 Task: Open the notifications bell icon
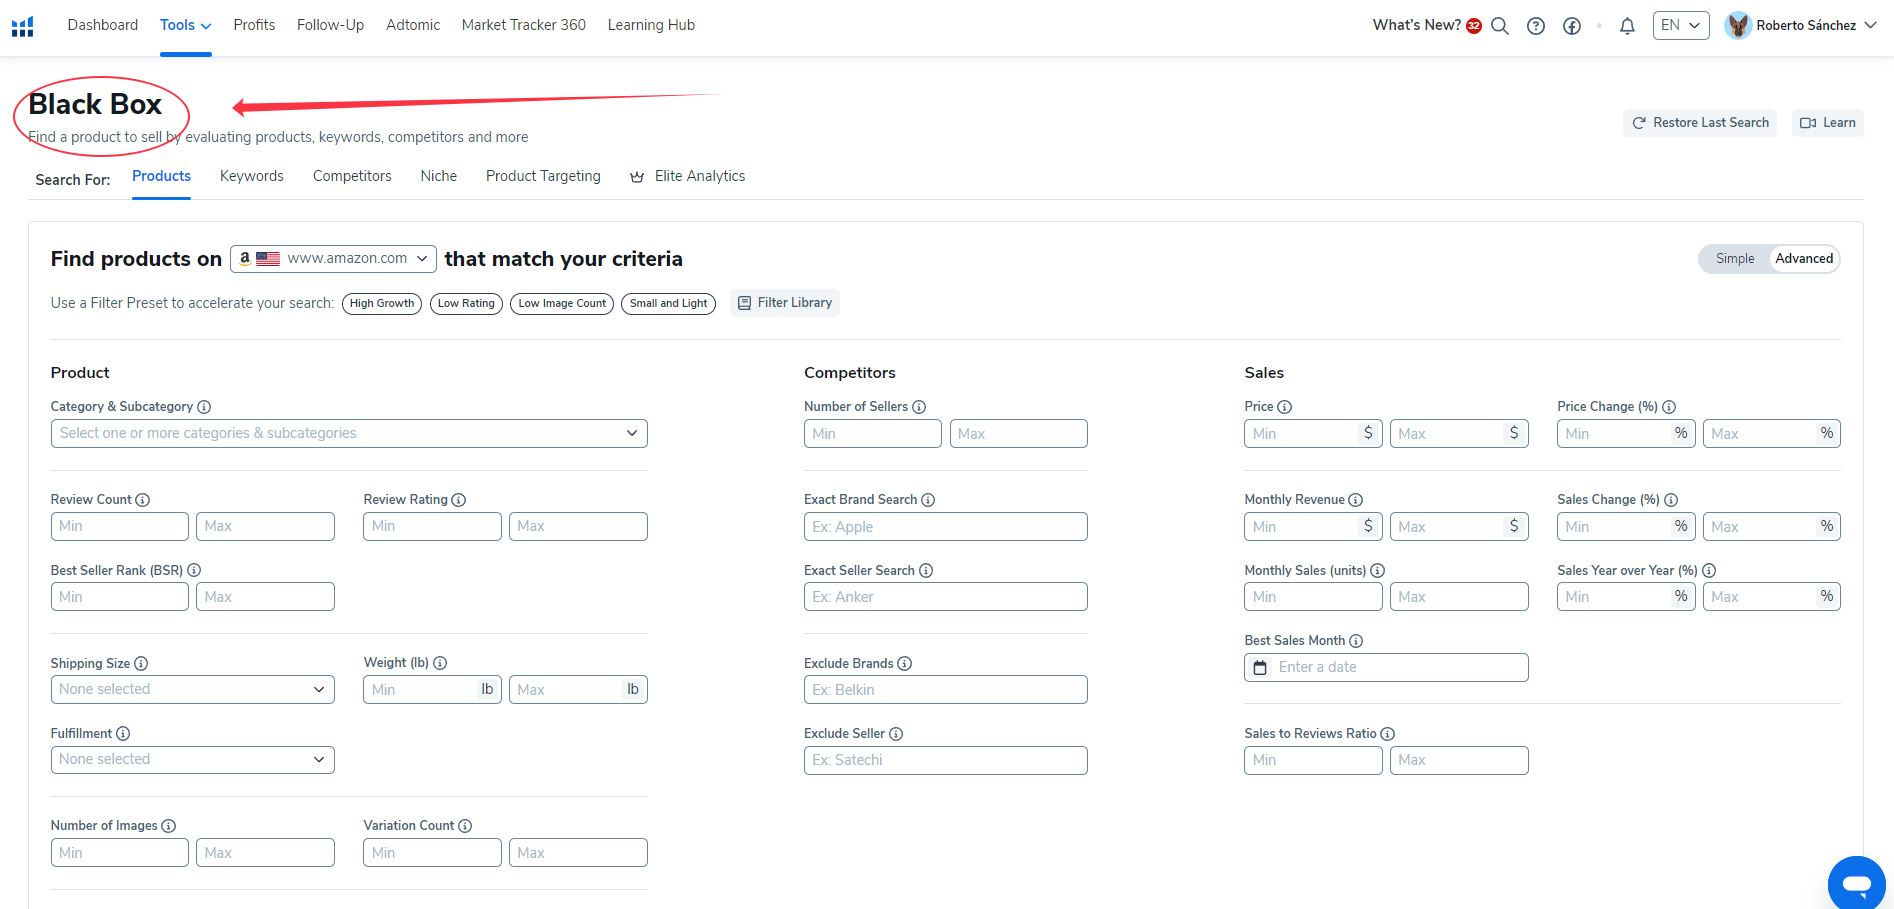[x=1627, y=26]
